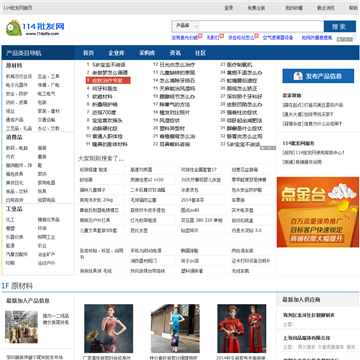Select 交通运输 category
Screen dimensions: 360x360
coord(46,120)
